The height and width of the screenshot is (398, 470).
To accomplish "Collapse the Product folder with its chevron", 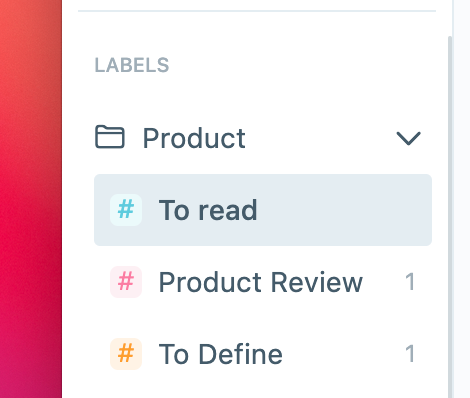I will (408, 138).
